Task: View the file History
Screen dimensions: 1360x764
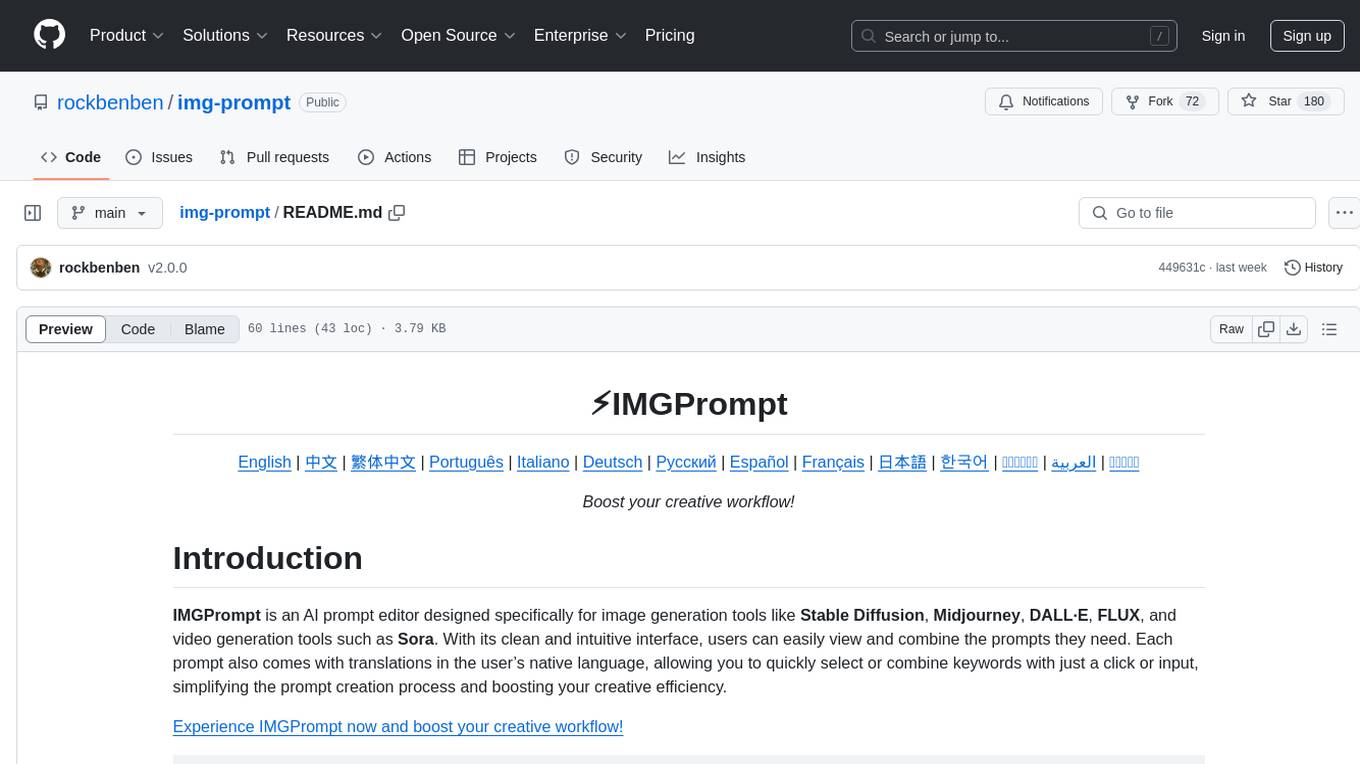Action: point(1313,268)
